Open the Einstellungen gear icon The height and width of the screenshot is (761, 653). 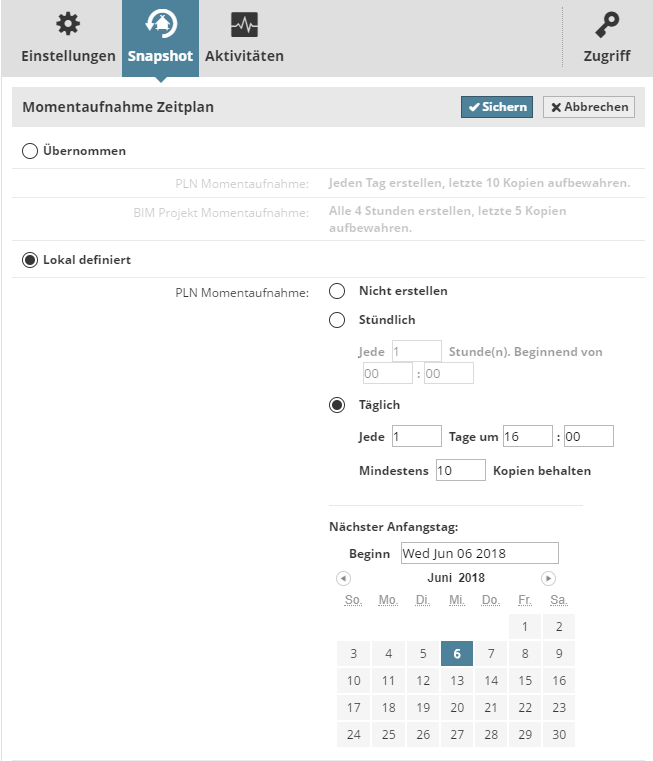coord(67,24)
